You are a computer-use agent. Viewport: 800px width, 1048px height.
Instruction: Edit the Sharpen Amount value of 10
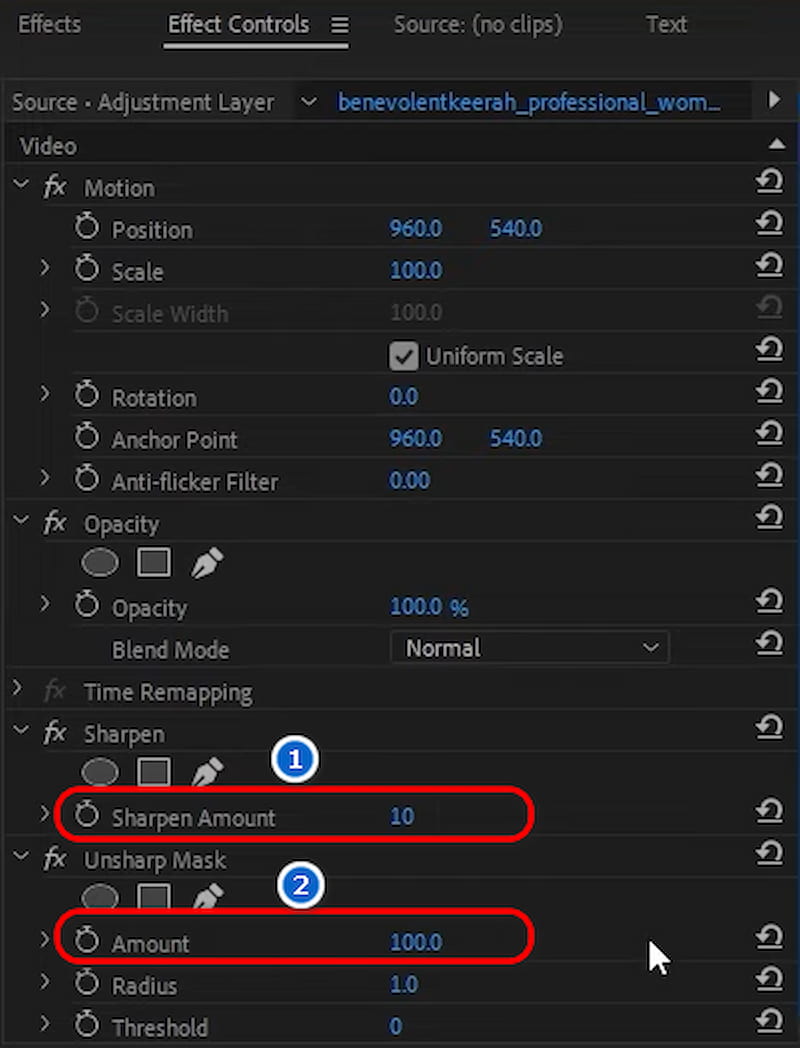coord(402,816)
